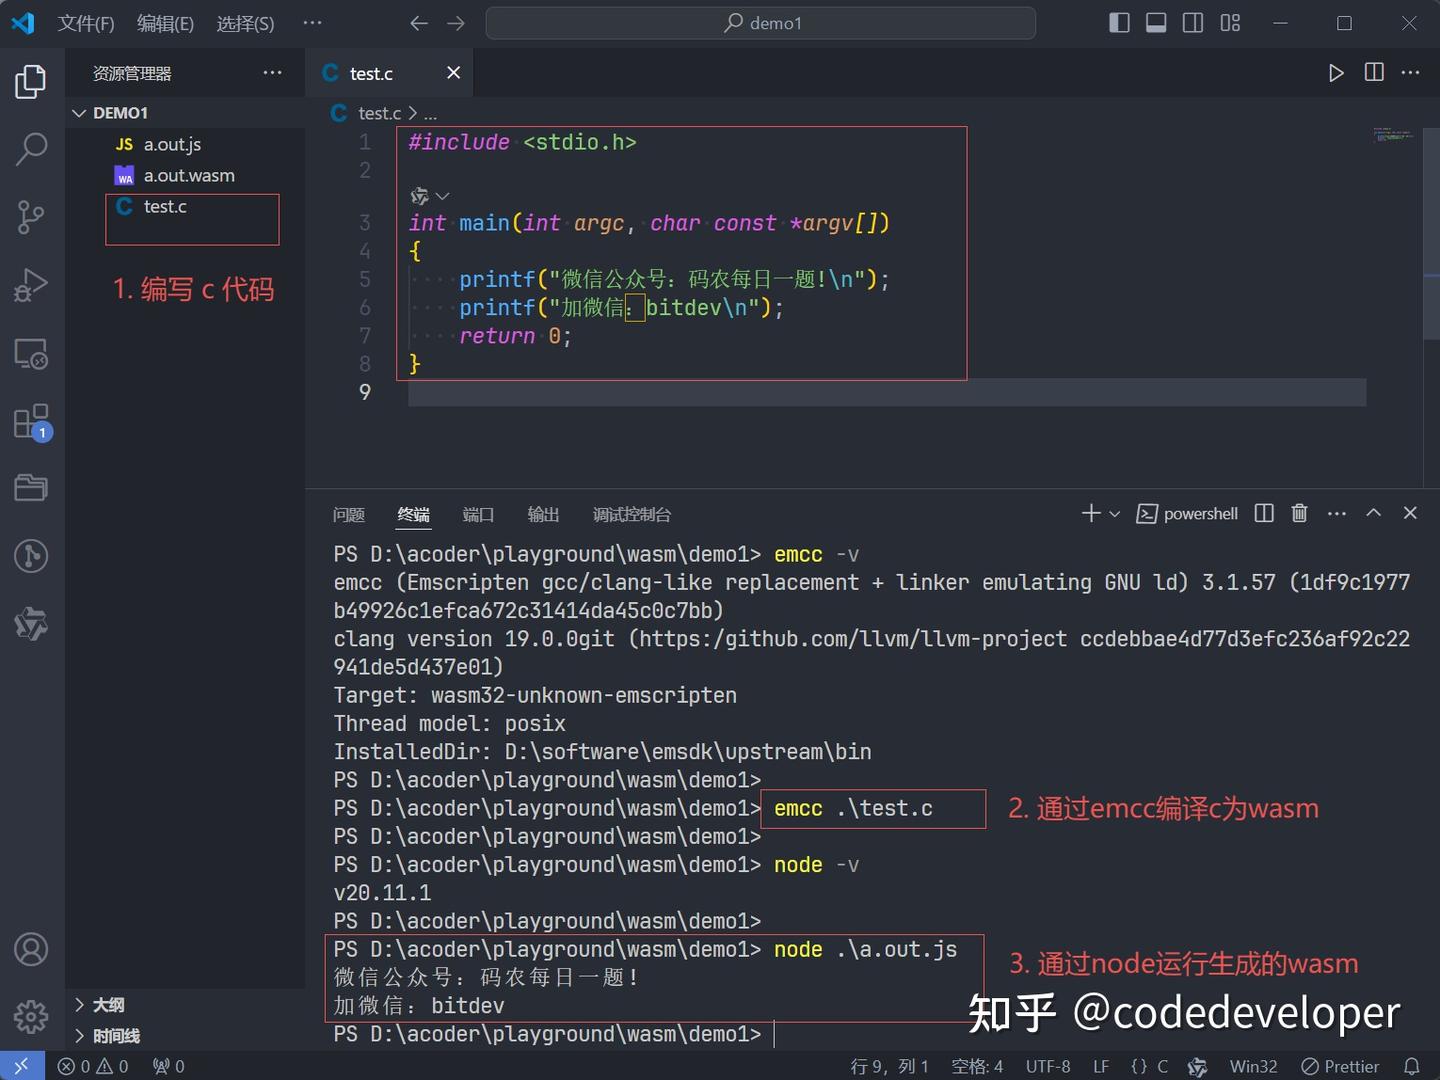Open the Manage gear settings icon
1440x1080 pixels.
coord(31,1017)
